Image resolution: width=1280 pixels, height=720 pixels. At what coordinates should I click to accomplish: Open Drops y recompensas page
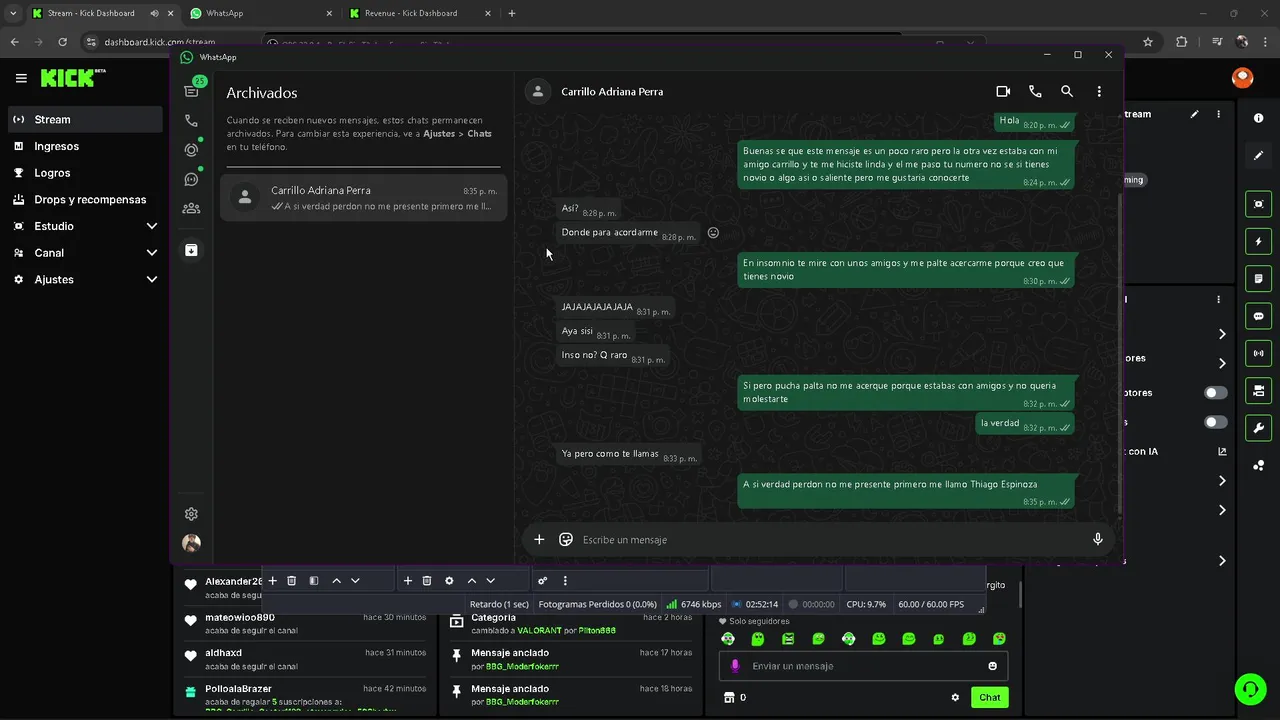click(x=84, y=199)
